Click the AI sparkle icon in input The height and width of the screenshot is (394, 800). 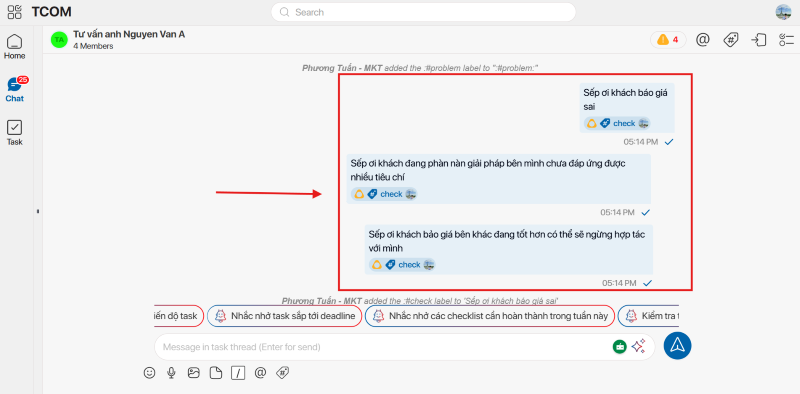coord(638,346)
